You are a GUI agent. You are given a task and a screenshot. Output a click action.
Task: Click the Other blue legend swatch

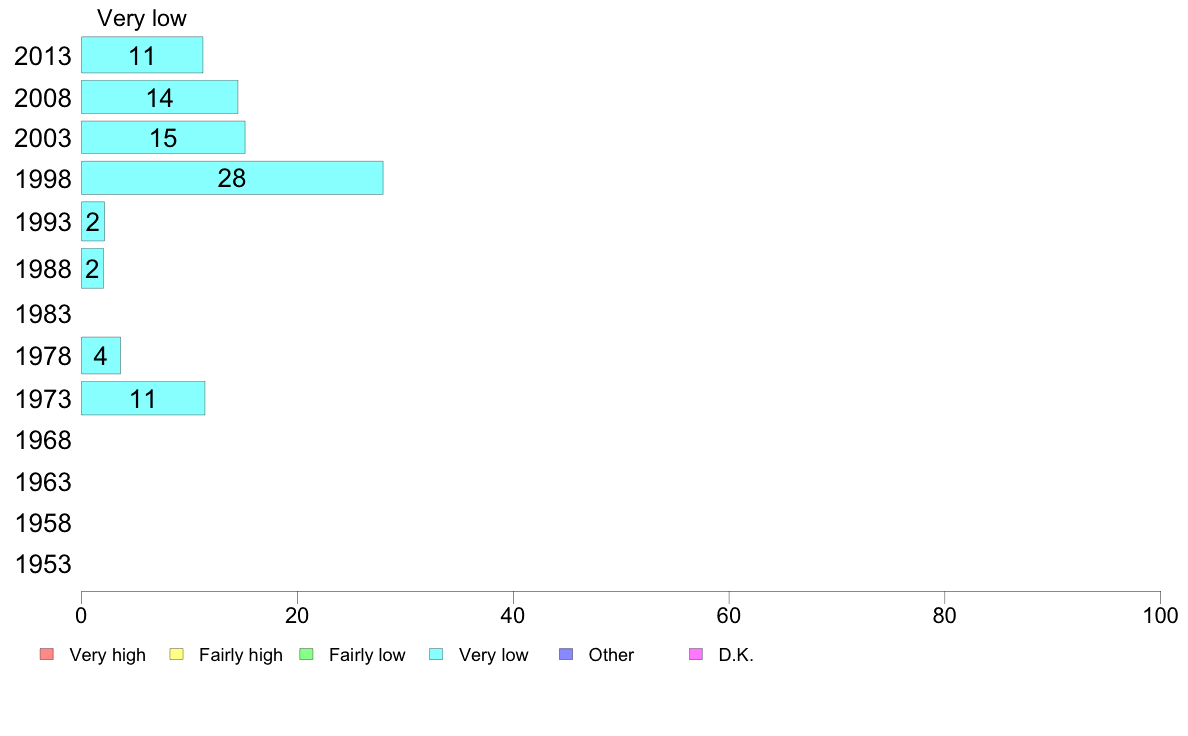tap(566, 654)
